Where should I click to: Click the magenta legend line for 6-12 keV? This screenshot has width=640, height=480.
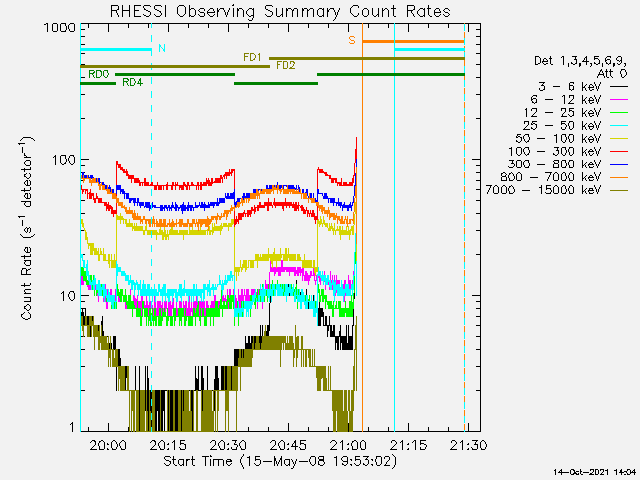coord(619,100)
